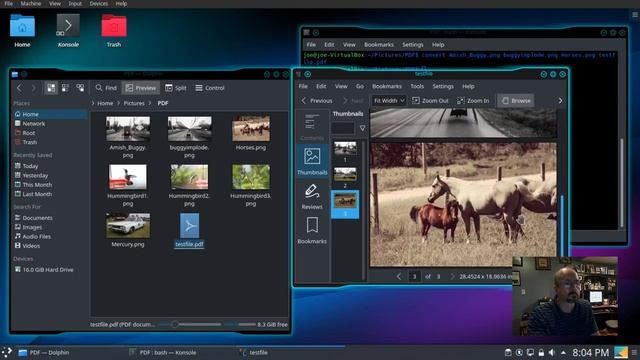This screenshot has width=640, height=360.
Task: Open Dolphin's Control menu
Action: click(x=210, y=88)
